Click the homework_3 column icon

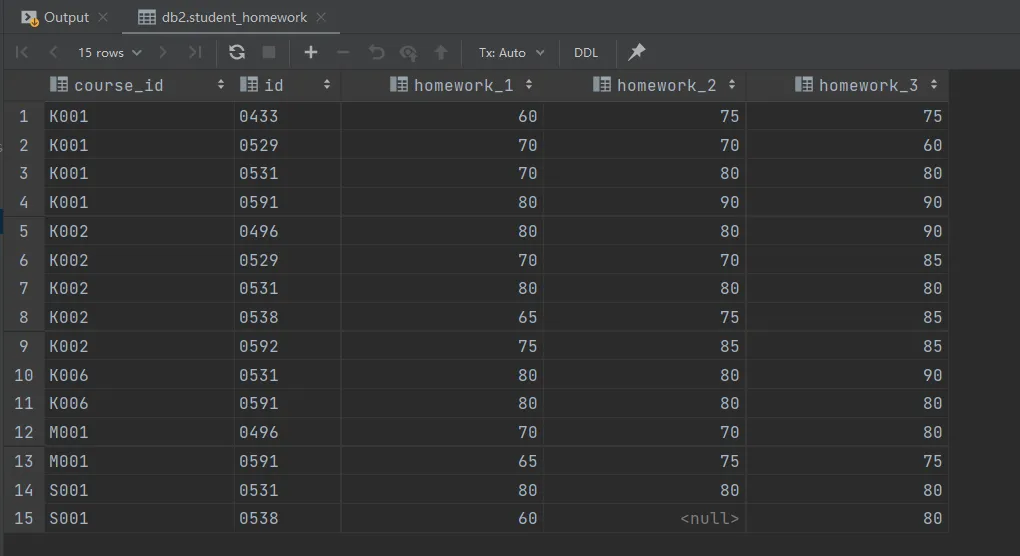804,84
